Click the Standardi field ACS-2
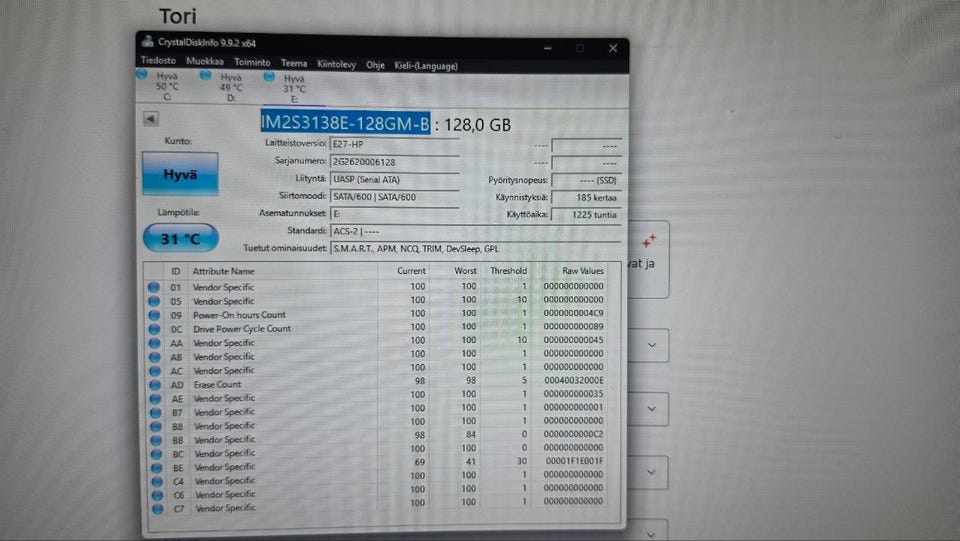 pyautogui.click(x=475, y=231)
